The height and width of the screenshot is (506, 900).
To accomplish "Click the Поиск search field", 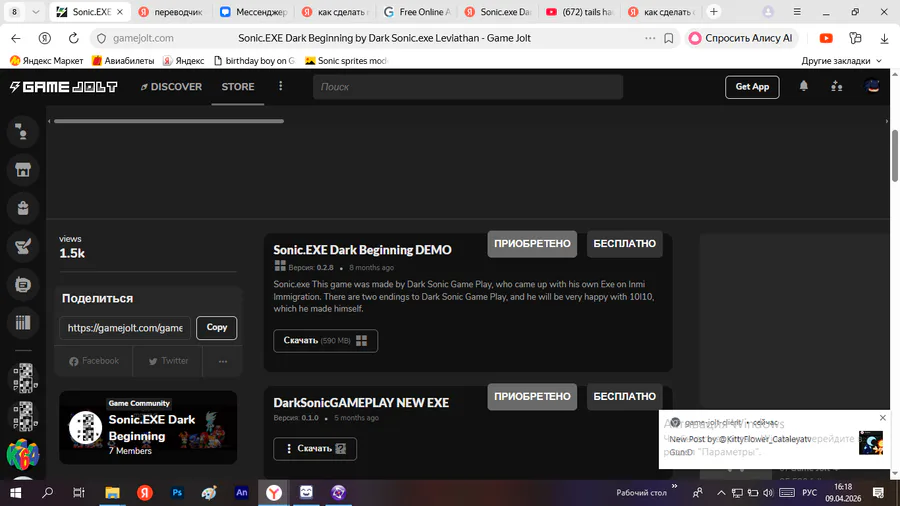I will pyautogui.click(x=468, y=87).
